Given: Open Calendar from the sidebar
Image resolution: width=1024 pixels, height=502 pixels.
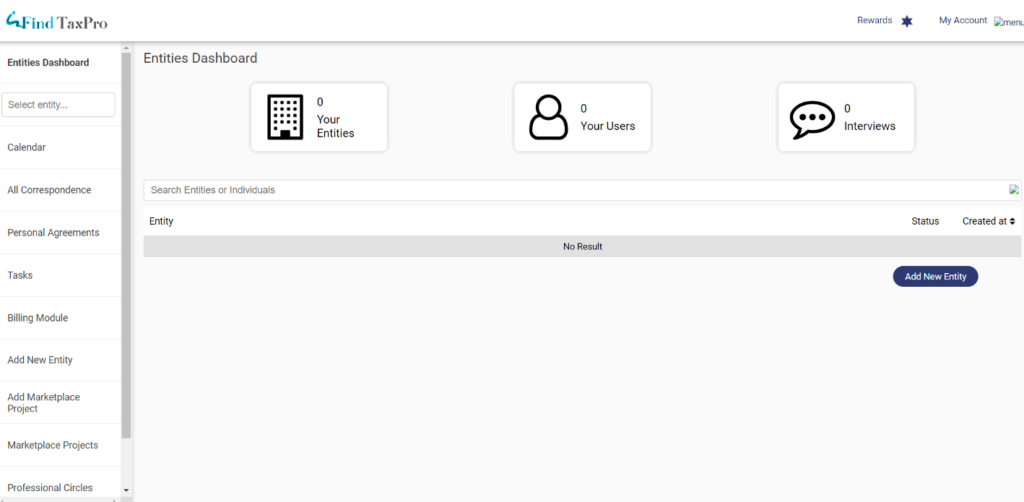Looking at the screenshot, I should [x=27, y=147].
